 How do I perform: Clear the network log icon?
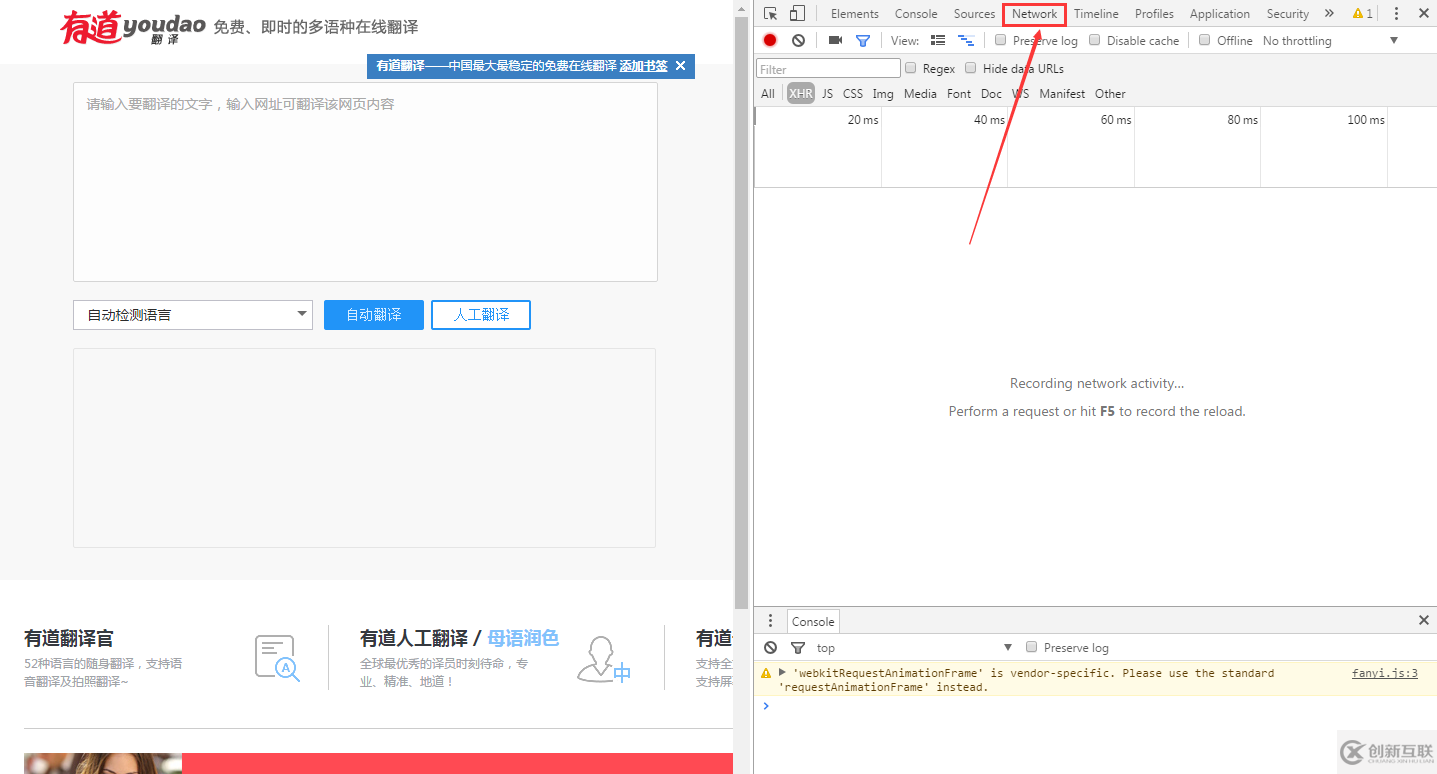pyautogui.click(x=798, y=41)
